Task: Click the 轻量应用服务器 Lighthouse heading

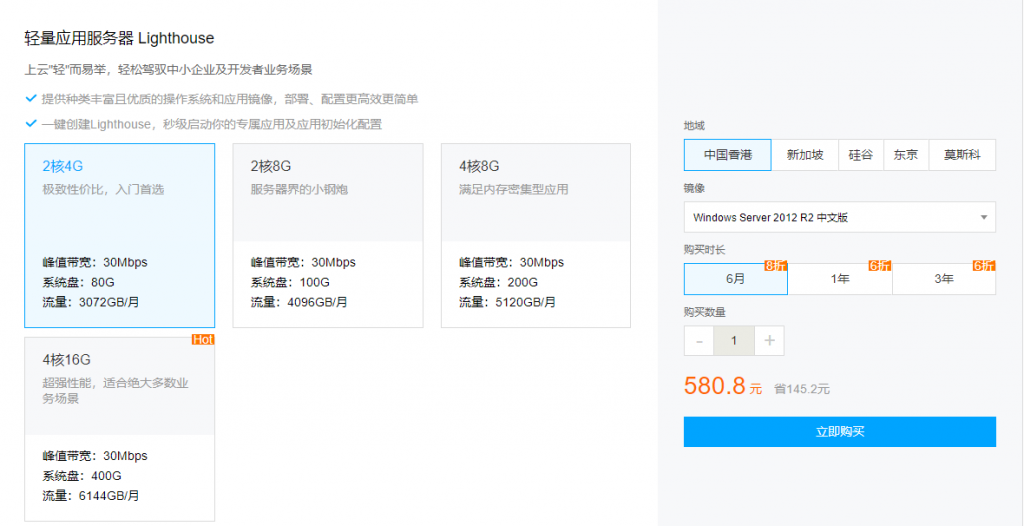Action: (x=120, y=39)
